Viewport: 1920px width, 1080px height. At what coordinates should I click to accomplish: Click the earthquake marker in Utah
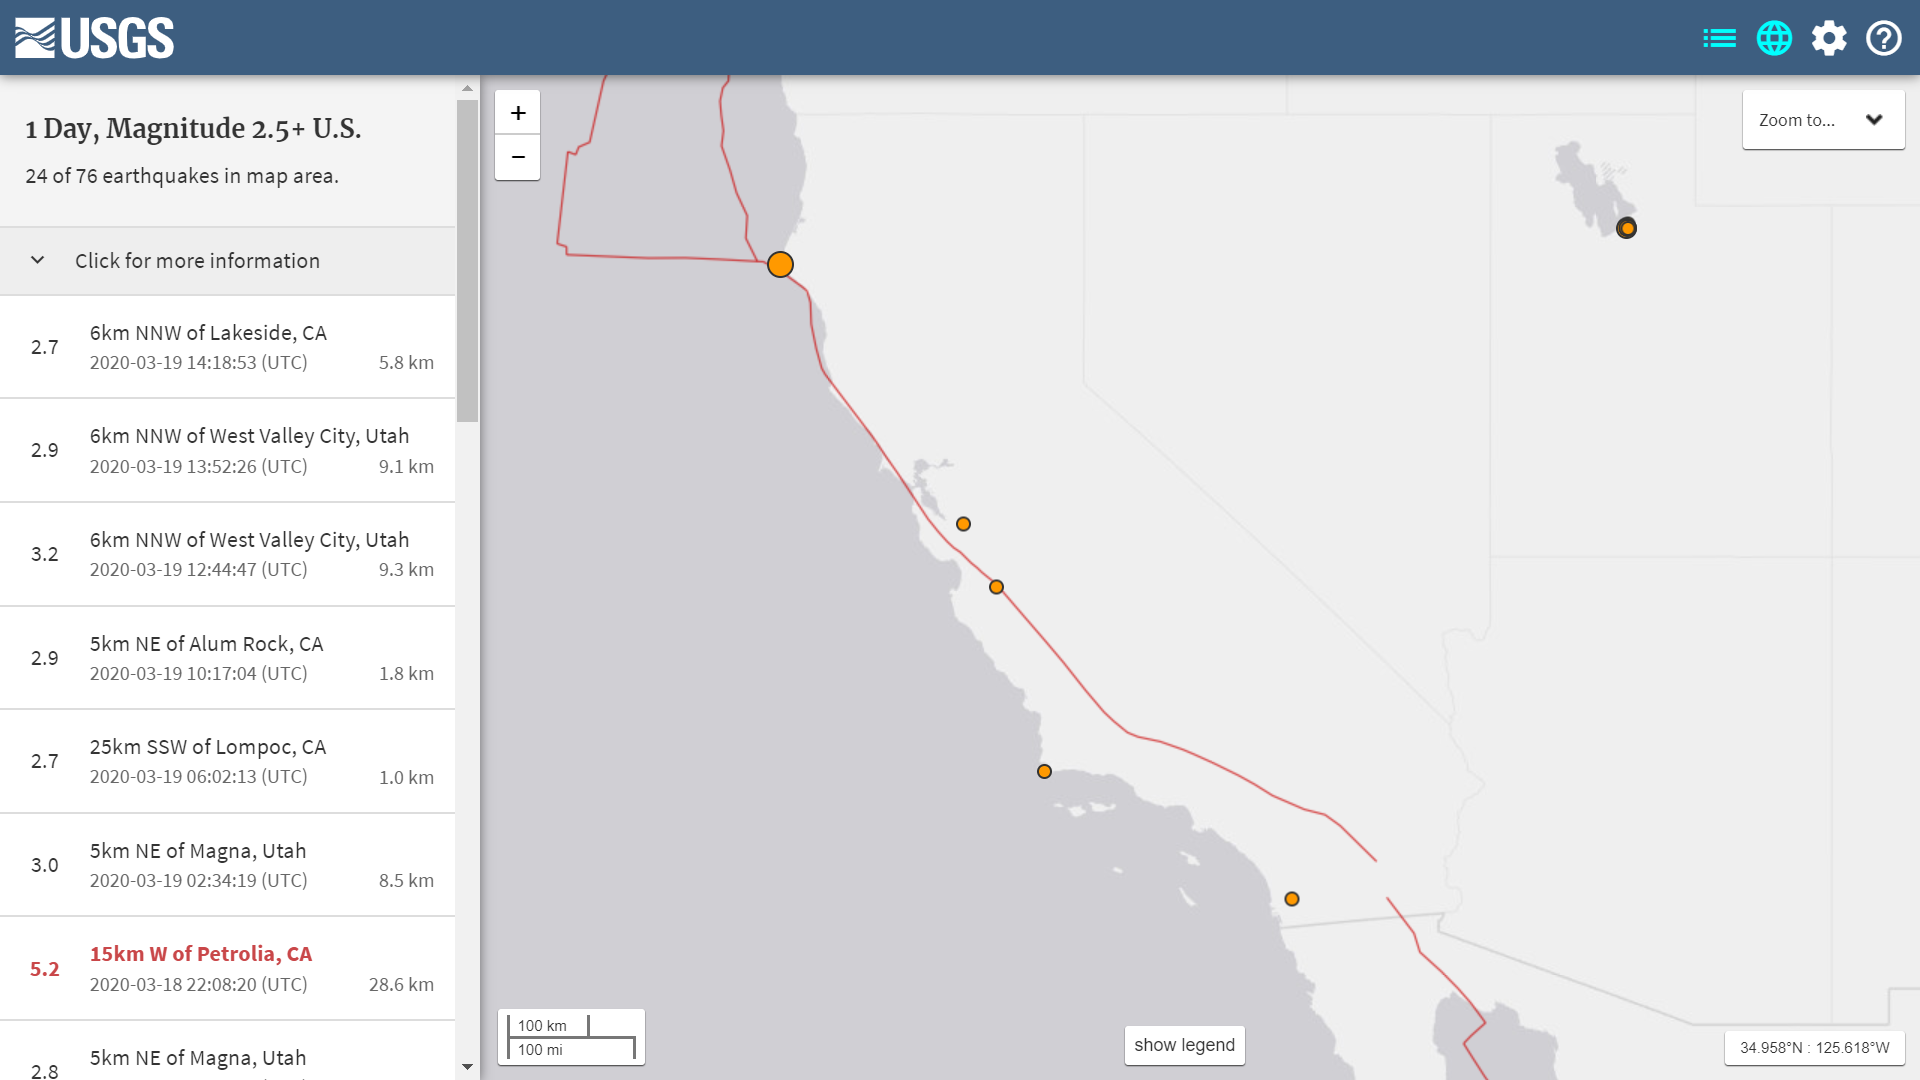[1627, 229]
